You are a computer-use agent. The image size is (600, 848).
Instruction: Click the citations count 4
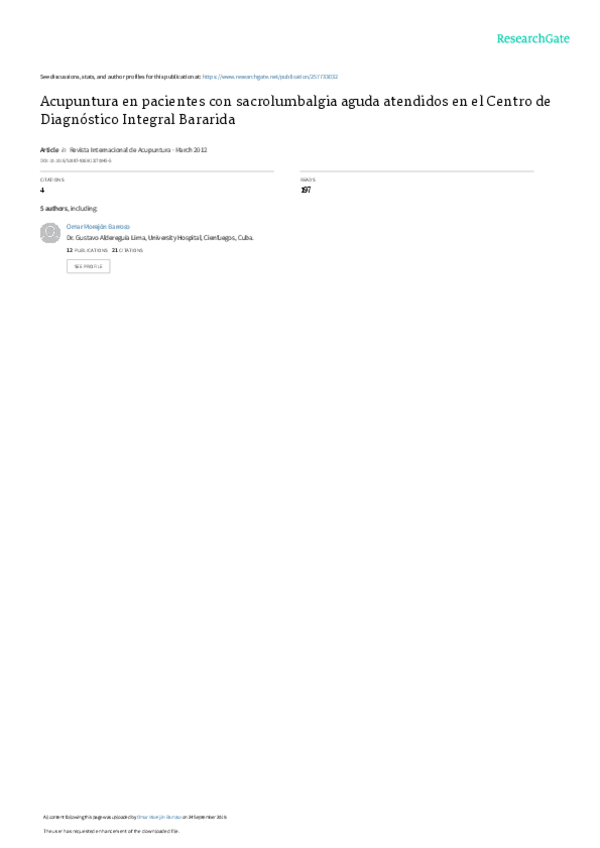42,190
